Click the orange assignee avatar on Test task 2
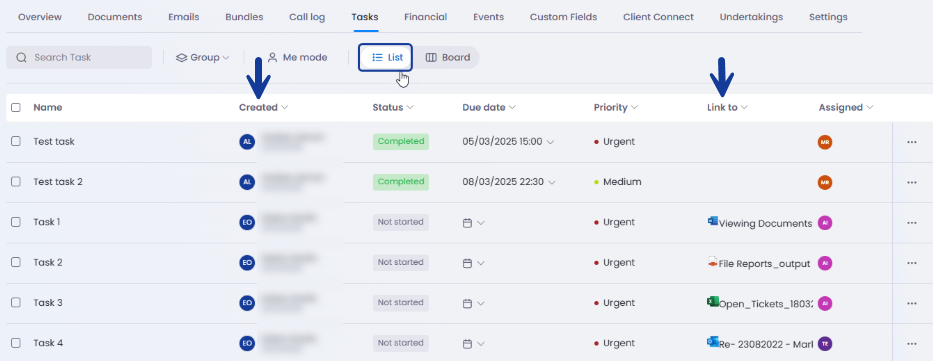The image size is (933, 361). [x=825, y=182]
